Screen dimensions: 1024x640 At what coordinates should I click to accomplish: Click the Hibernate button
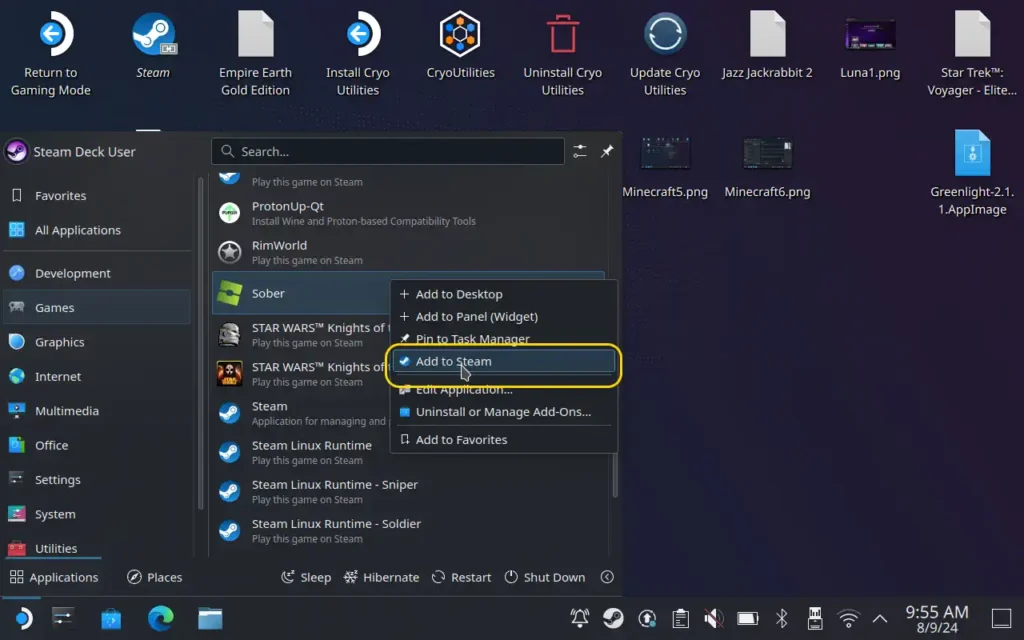[x=381, y=577]
